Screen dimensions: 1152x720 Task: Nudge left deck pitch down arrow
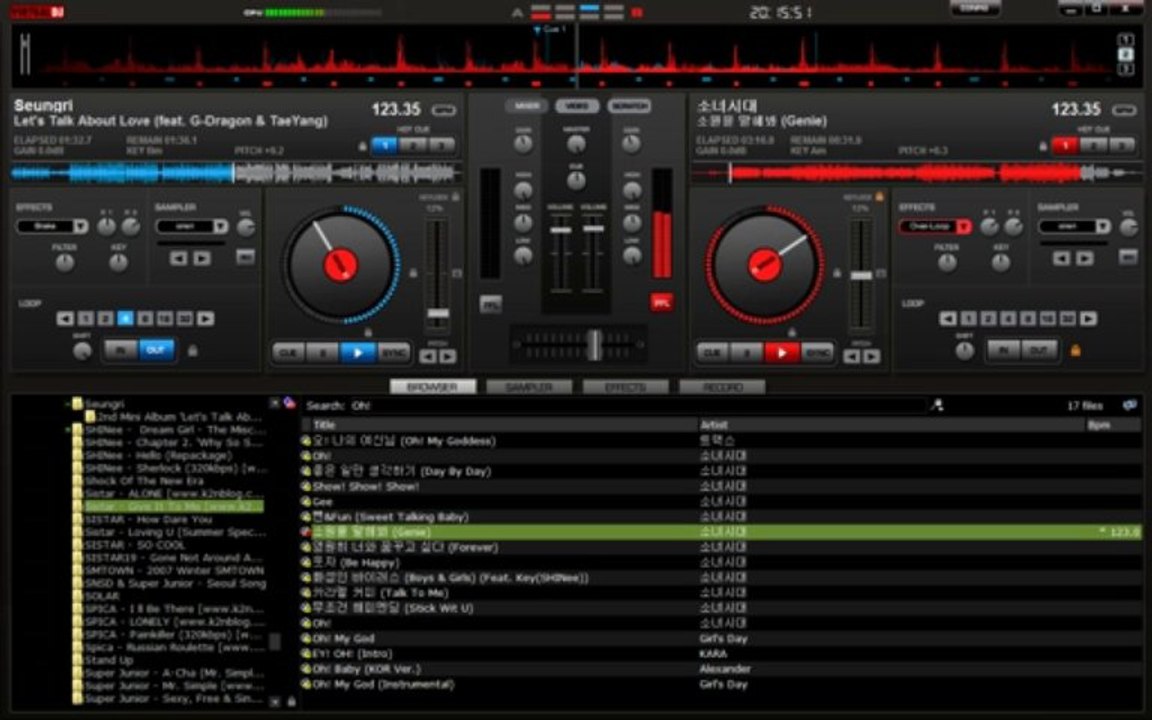428,356
